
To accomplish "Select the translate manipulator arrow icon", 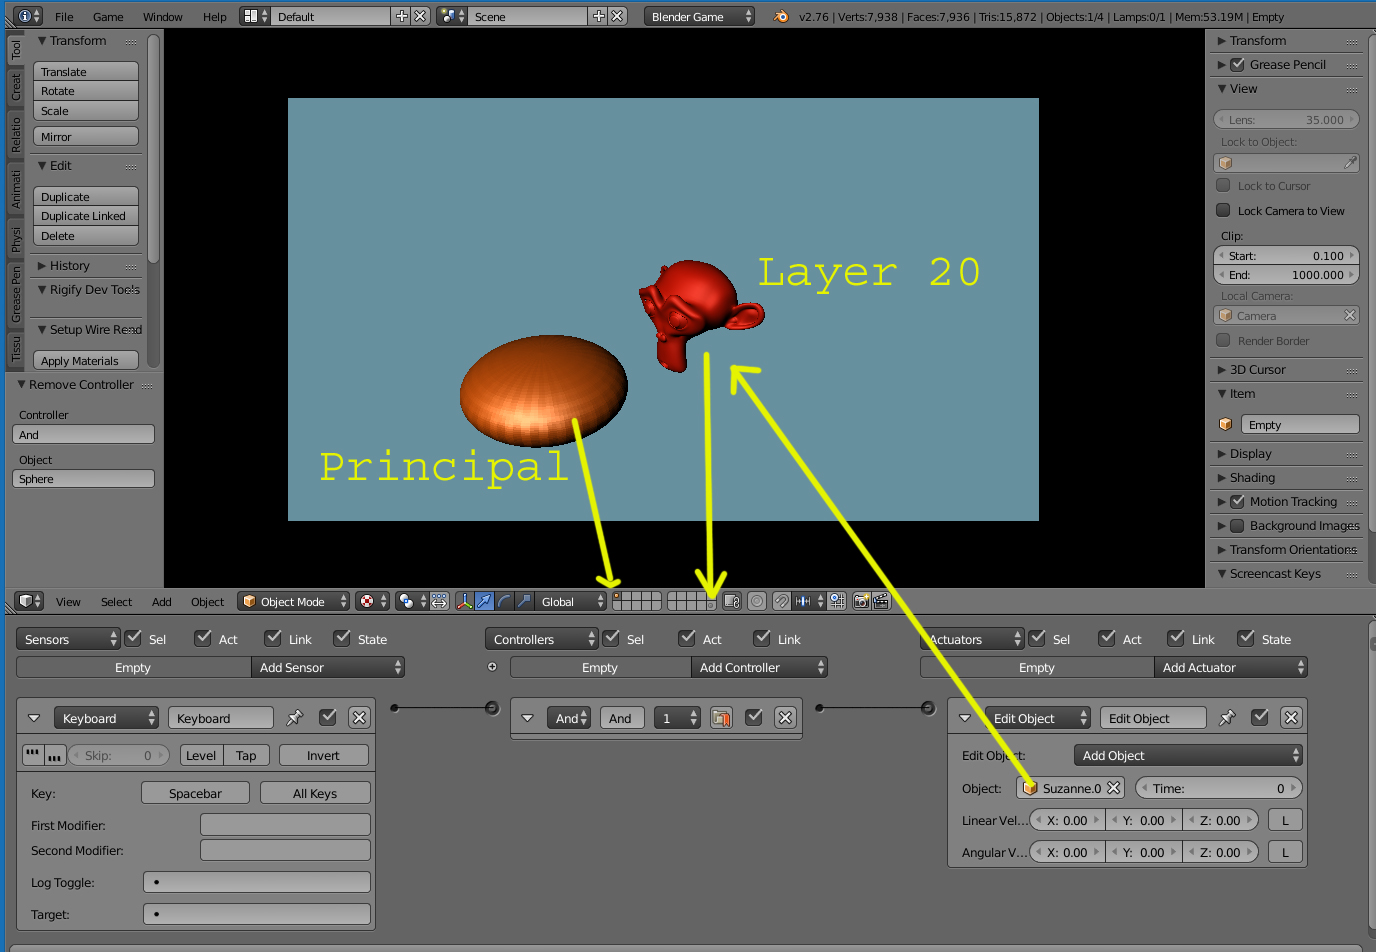I will [x=484, y=601].
